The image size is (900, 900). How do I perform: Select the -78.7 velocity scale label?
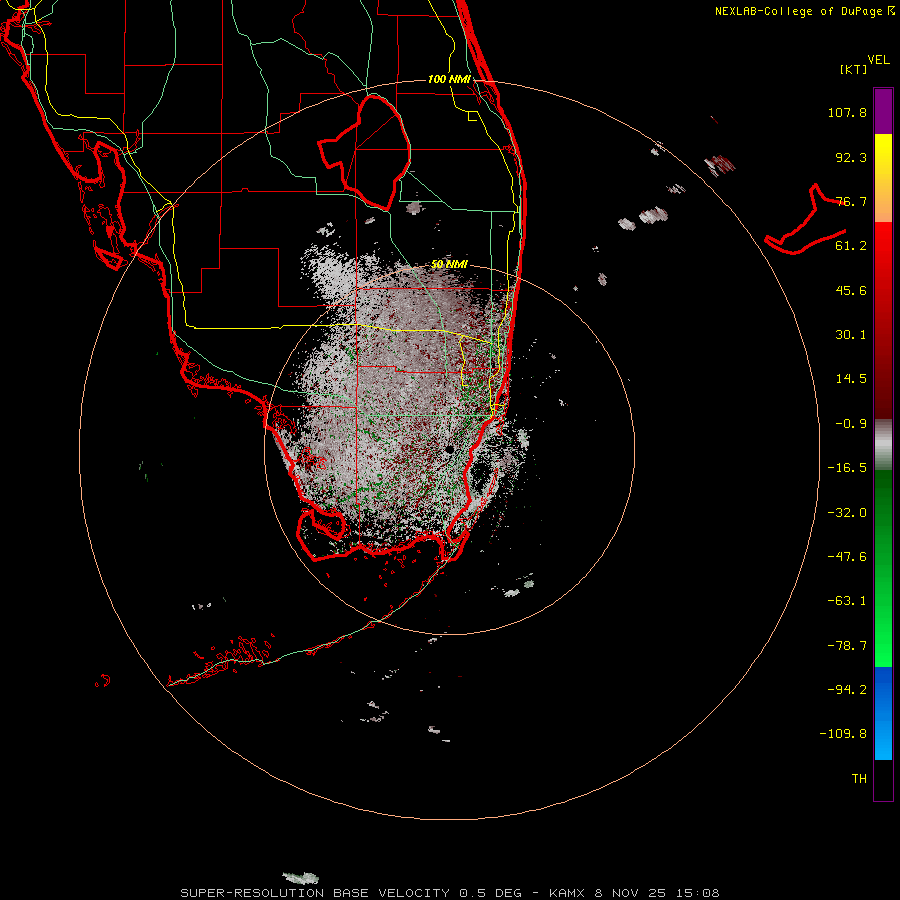click(847, 646)
